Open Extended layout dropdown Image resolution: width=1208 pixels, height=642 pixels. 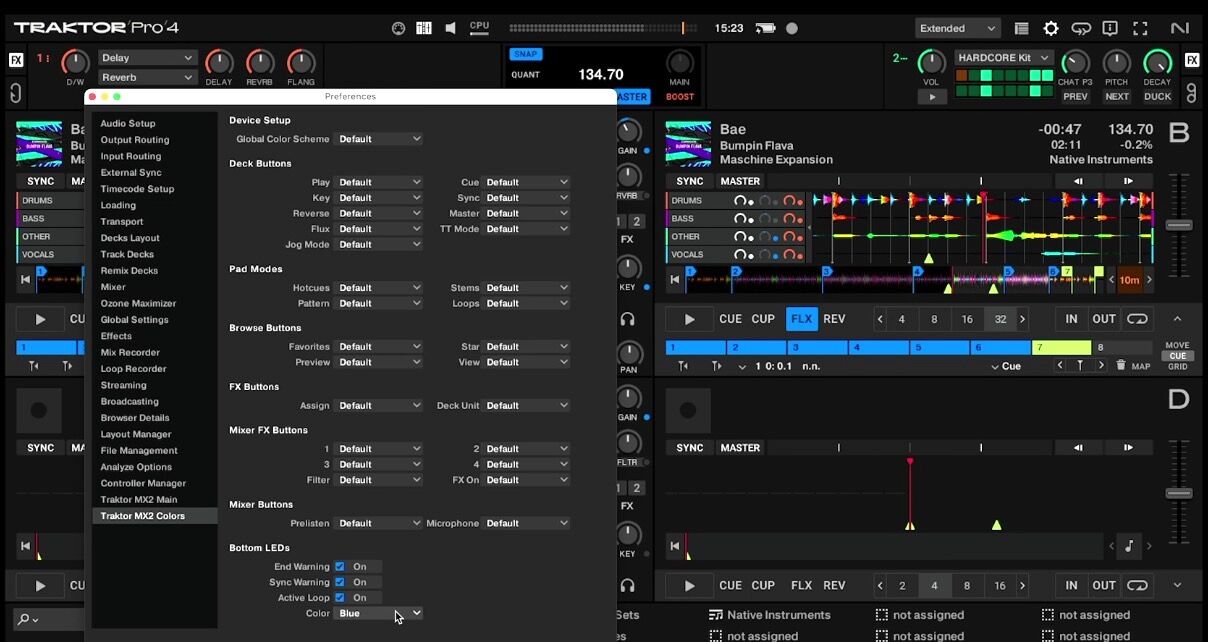[957, 28]
